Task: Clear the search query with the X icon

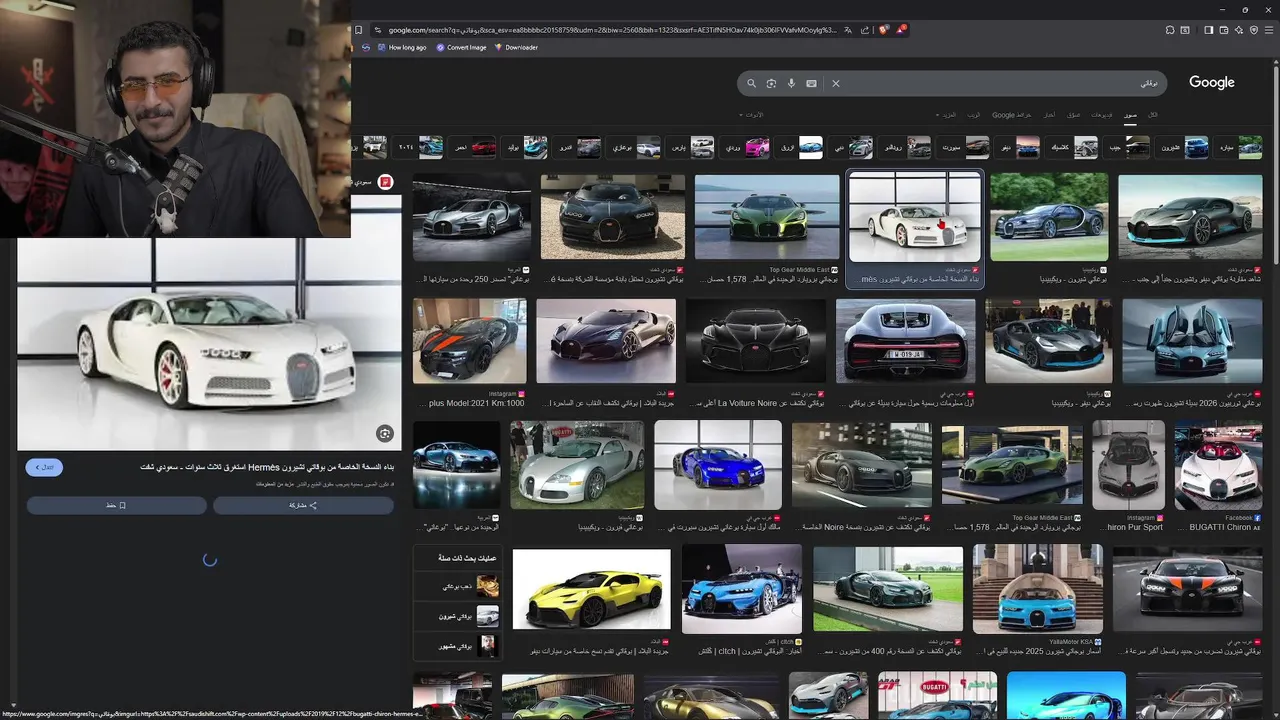Action: click(x=836, y=83)
